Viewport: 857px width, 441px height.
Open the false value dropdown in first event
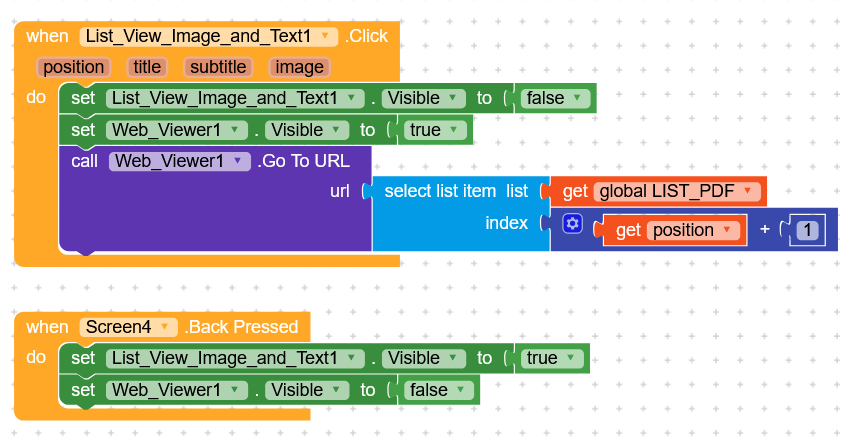pyautogui.click(x=581, y=98)
